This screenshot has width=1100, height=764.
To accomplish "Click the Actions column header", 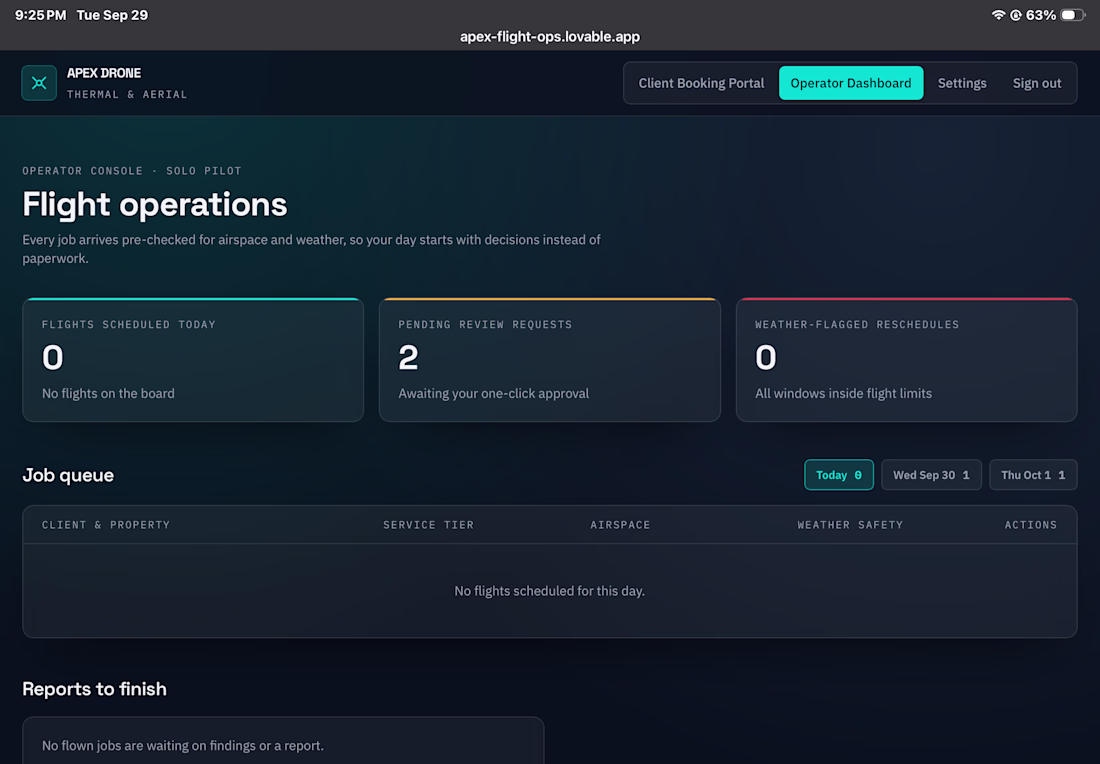I will click(x=1031, y=525).
